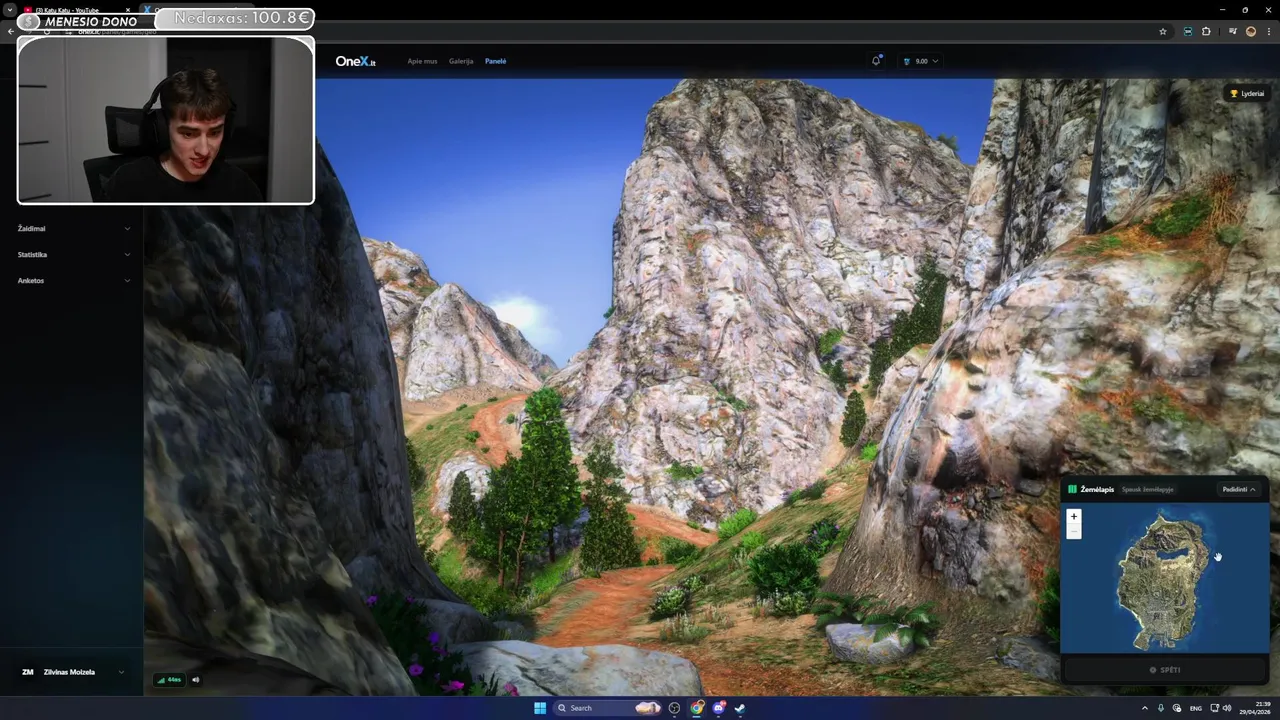Image resolution: width=1280 pixels, height=720 pixels.
Task: Open Discord from the taskbar
Action: [719, 708]
